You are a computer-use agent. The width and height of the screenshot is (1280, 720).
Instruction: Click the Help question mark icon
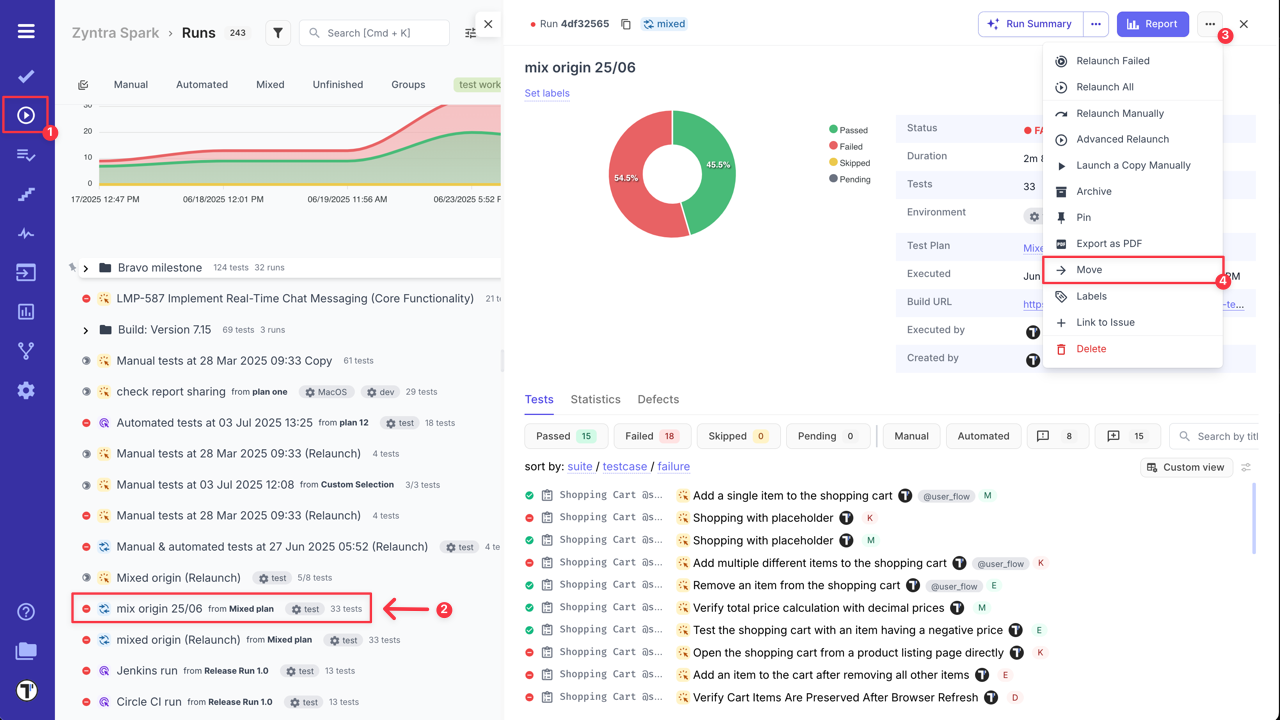tap(26, 612)
